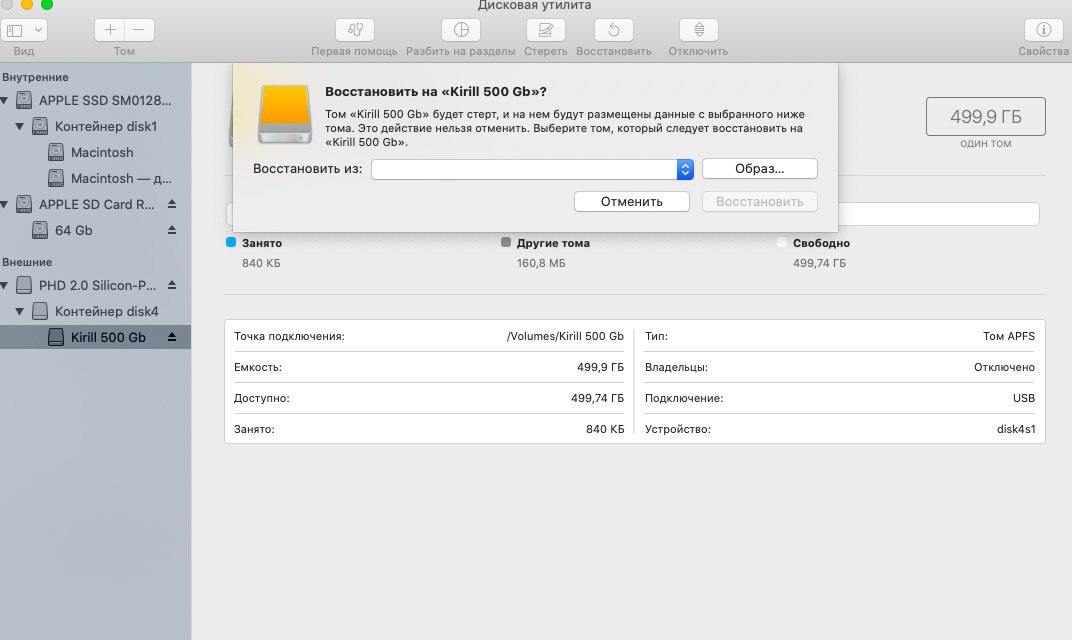Click the /Volumes/Kirill 500 Gb mount path
The image size is (1072, 640).
point(565,336)
